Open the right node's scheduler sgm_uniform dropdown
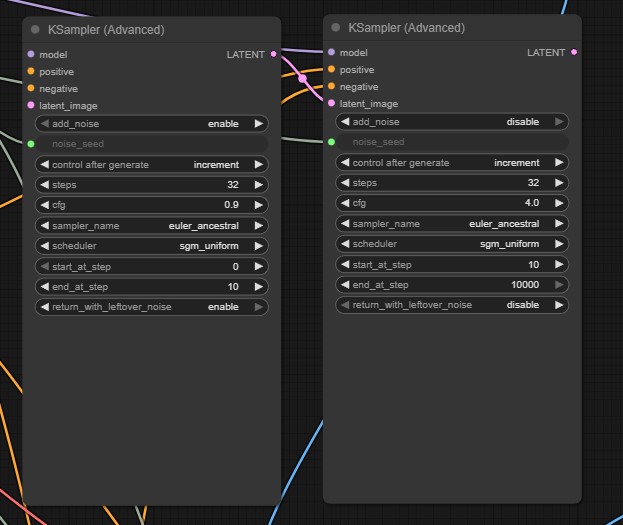 coord(452,244)
